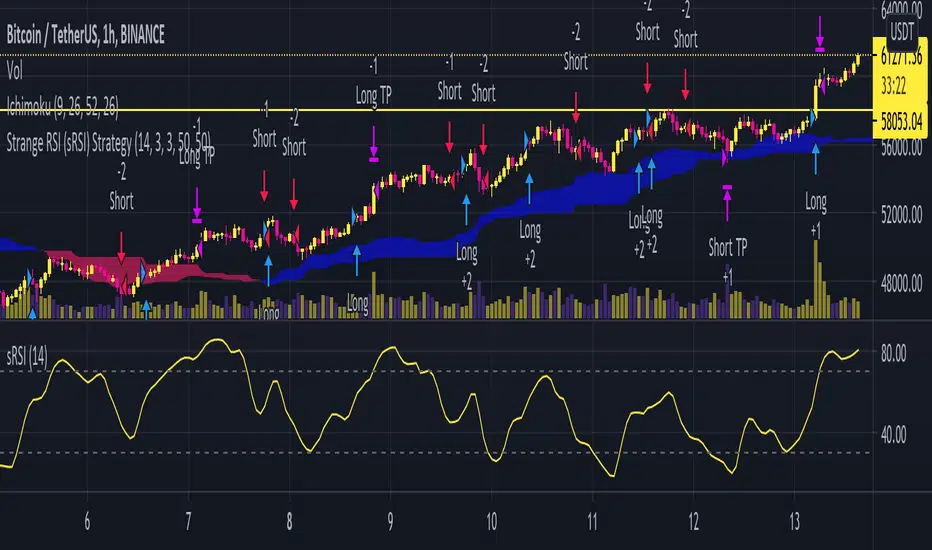Click the magenta arrow marker above latest candle
This screenshot has width=932, height=550.
pos(820,34)
